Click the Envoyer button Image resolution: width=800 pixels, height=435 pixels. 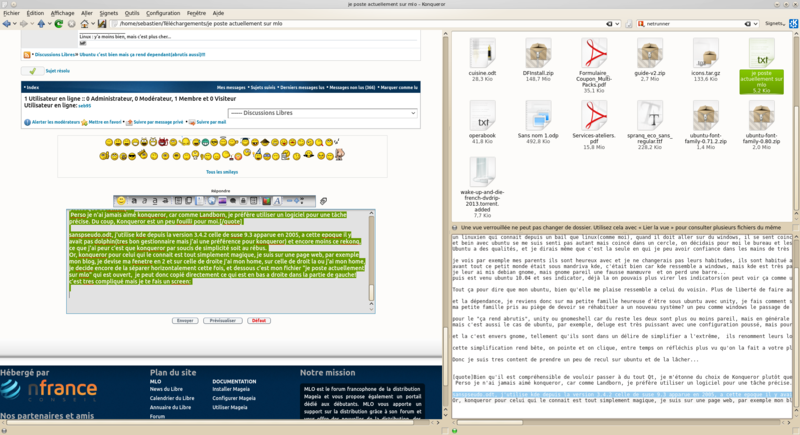tap(185, 321)
